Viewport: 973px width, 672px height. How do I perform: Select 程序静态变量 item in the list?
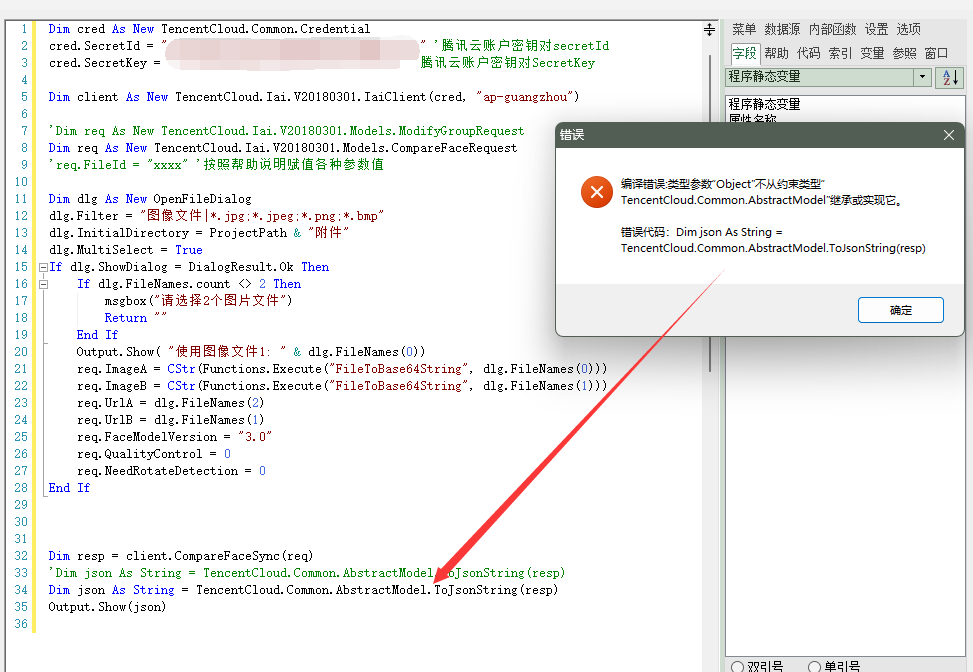(765, 104)
